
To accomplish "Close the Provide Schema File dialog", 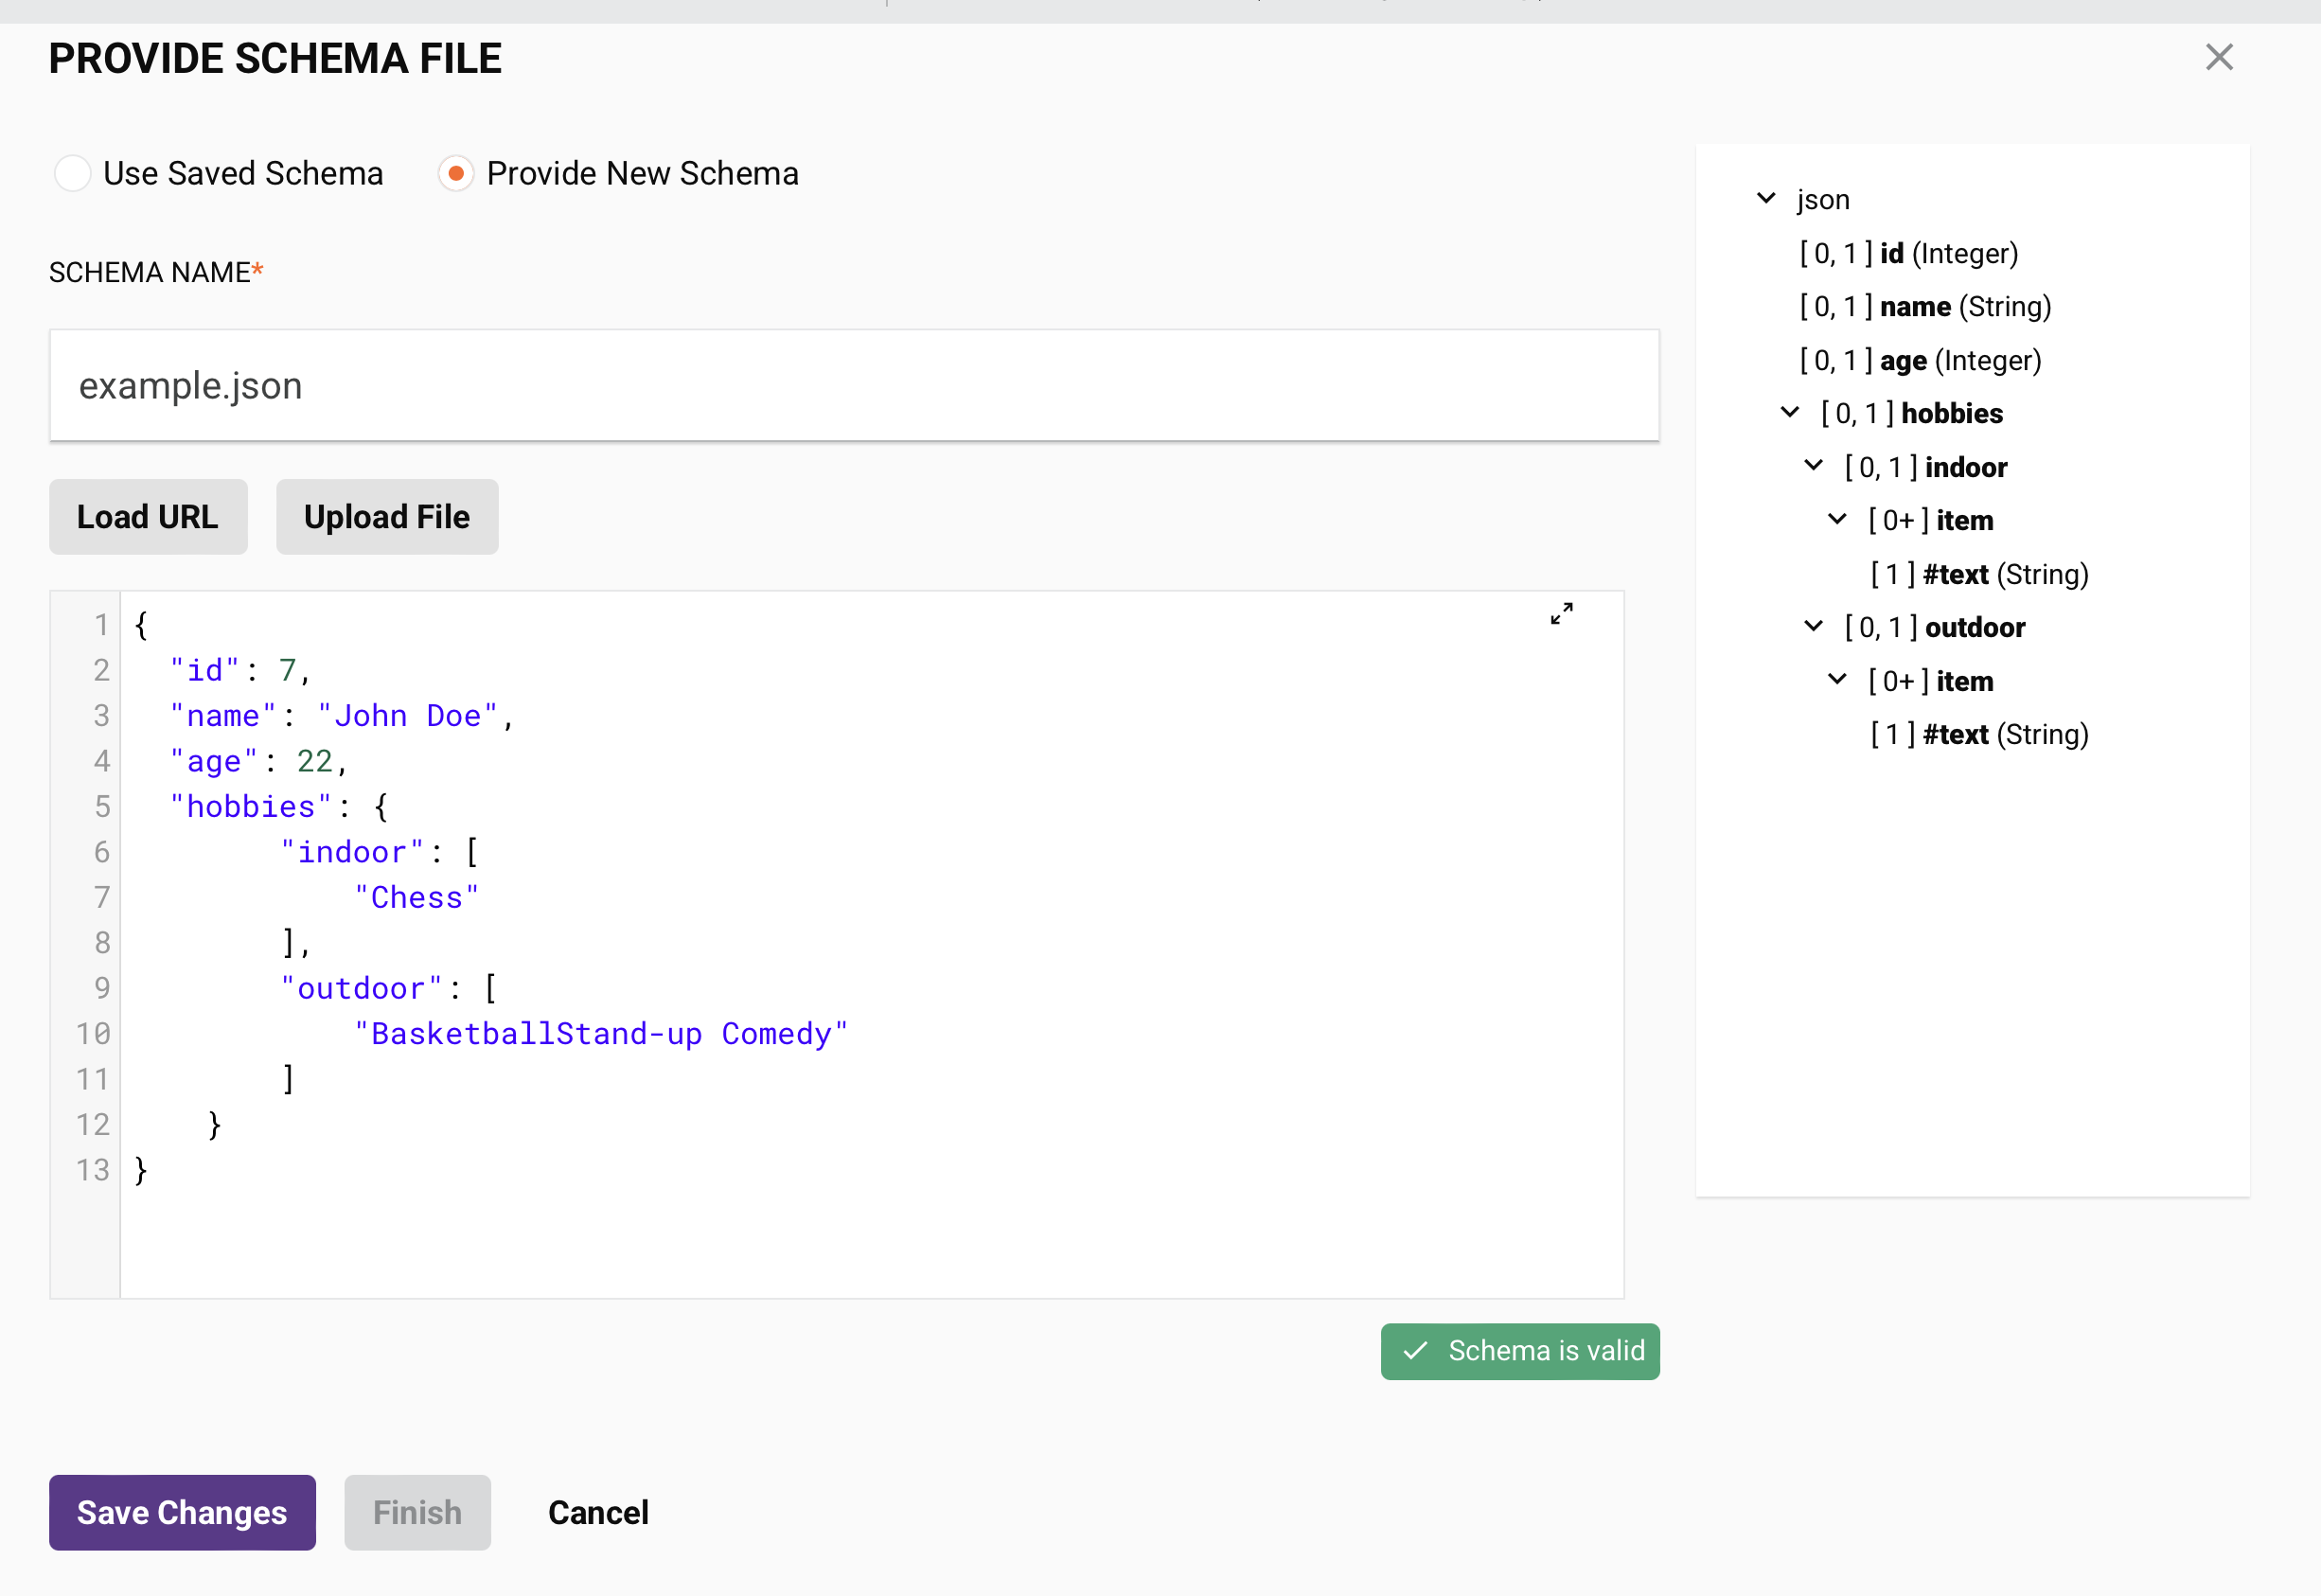I will [2219, 57].
